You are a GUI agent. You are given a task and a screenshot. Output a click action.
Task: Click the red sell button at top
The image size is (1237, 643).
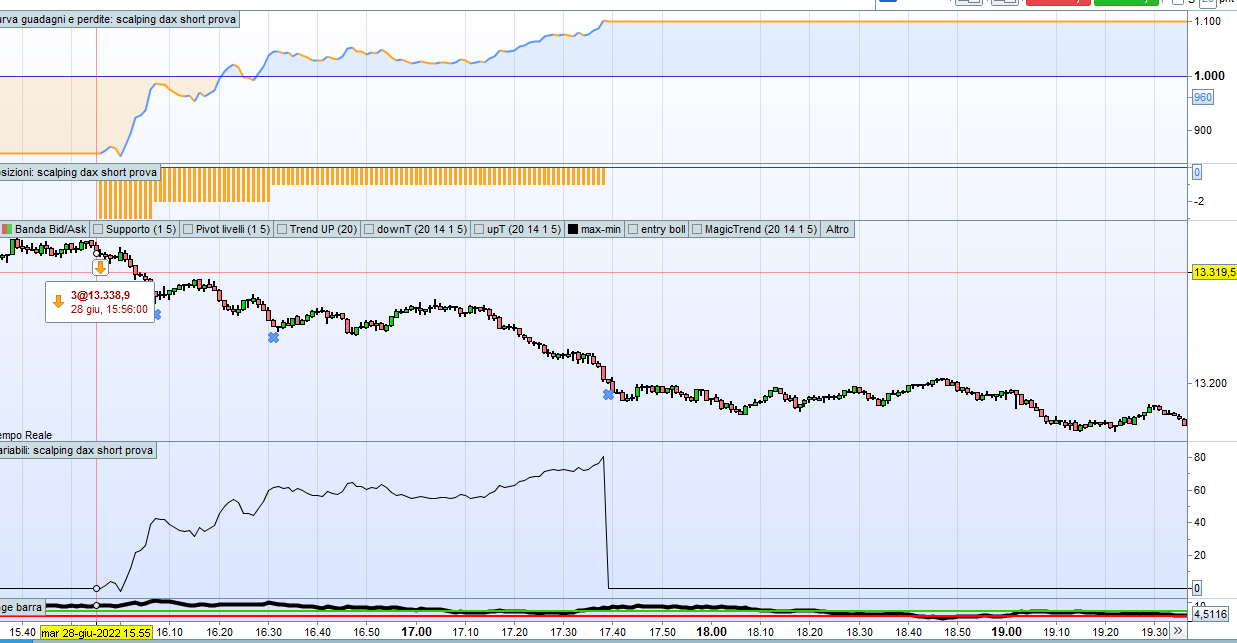(x=1058, y=2)
